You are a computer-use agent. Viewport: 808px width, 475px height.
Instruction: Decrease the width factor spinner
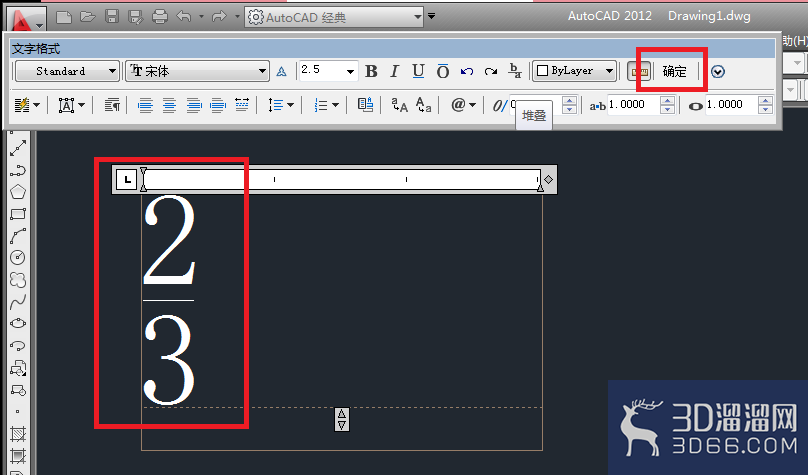tap(765, 109)
